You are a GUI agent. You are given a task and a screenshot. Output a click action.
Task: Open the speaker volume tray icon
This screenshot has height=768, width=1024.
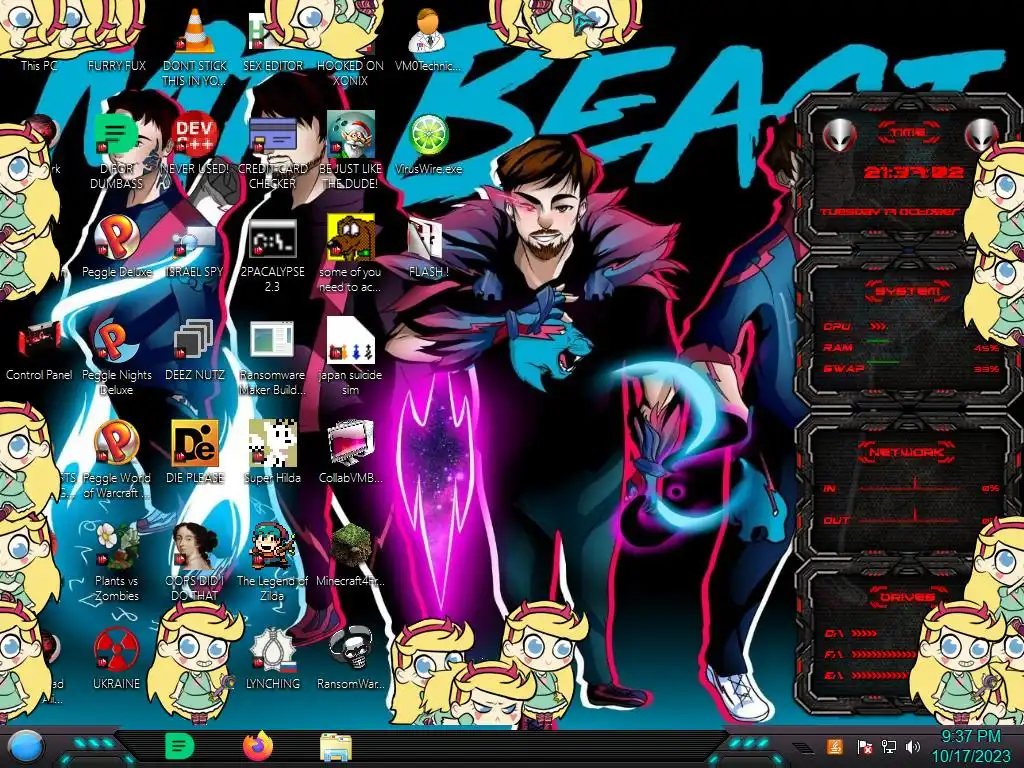pos(913,747)
